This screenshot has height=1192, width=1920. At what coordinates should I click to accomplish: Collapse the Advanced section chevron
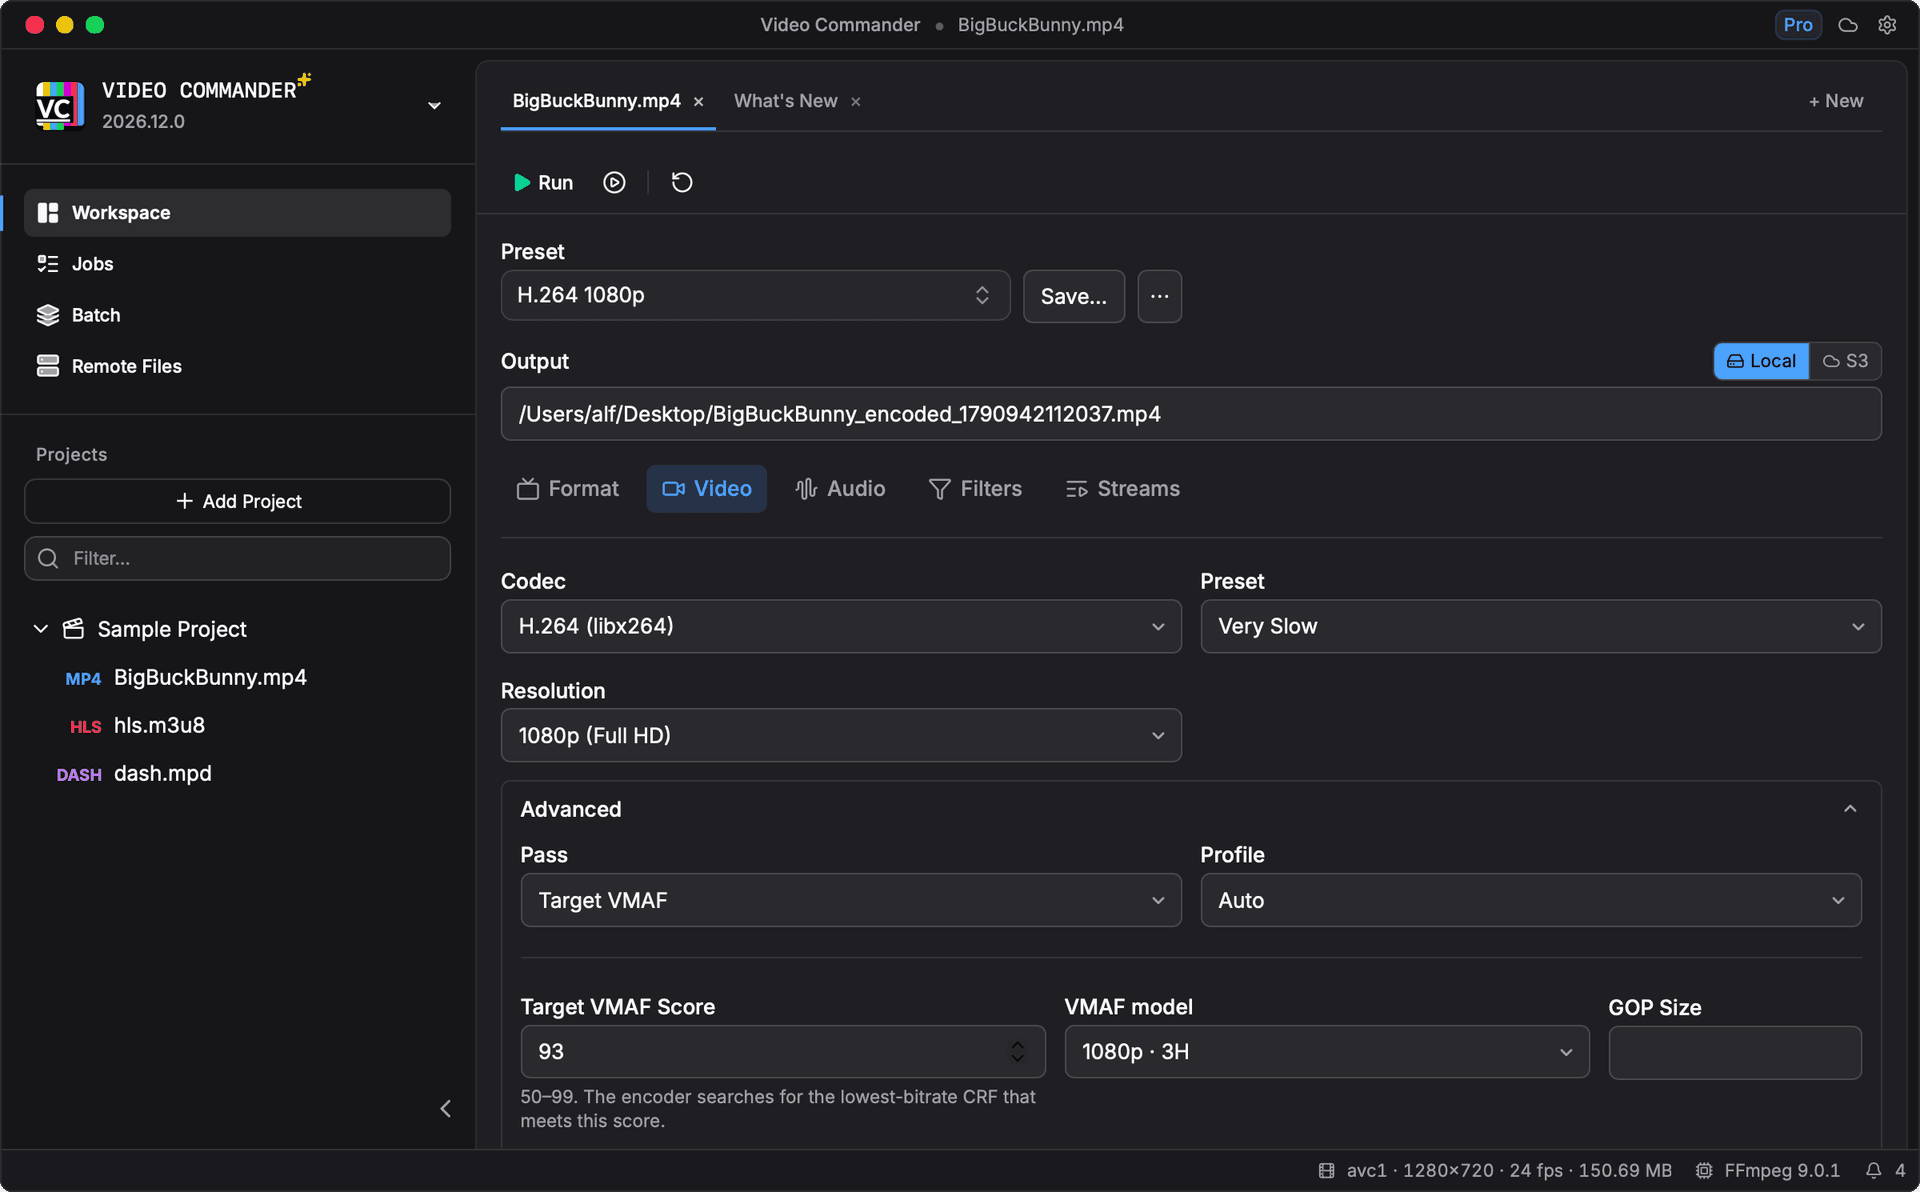point(1850,809)
